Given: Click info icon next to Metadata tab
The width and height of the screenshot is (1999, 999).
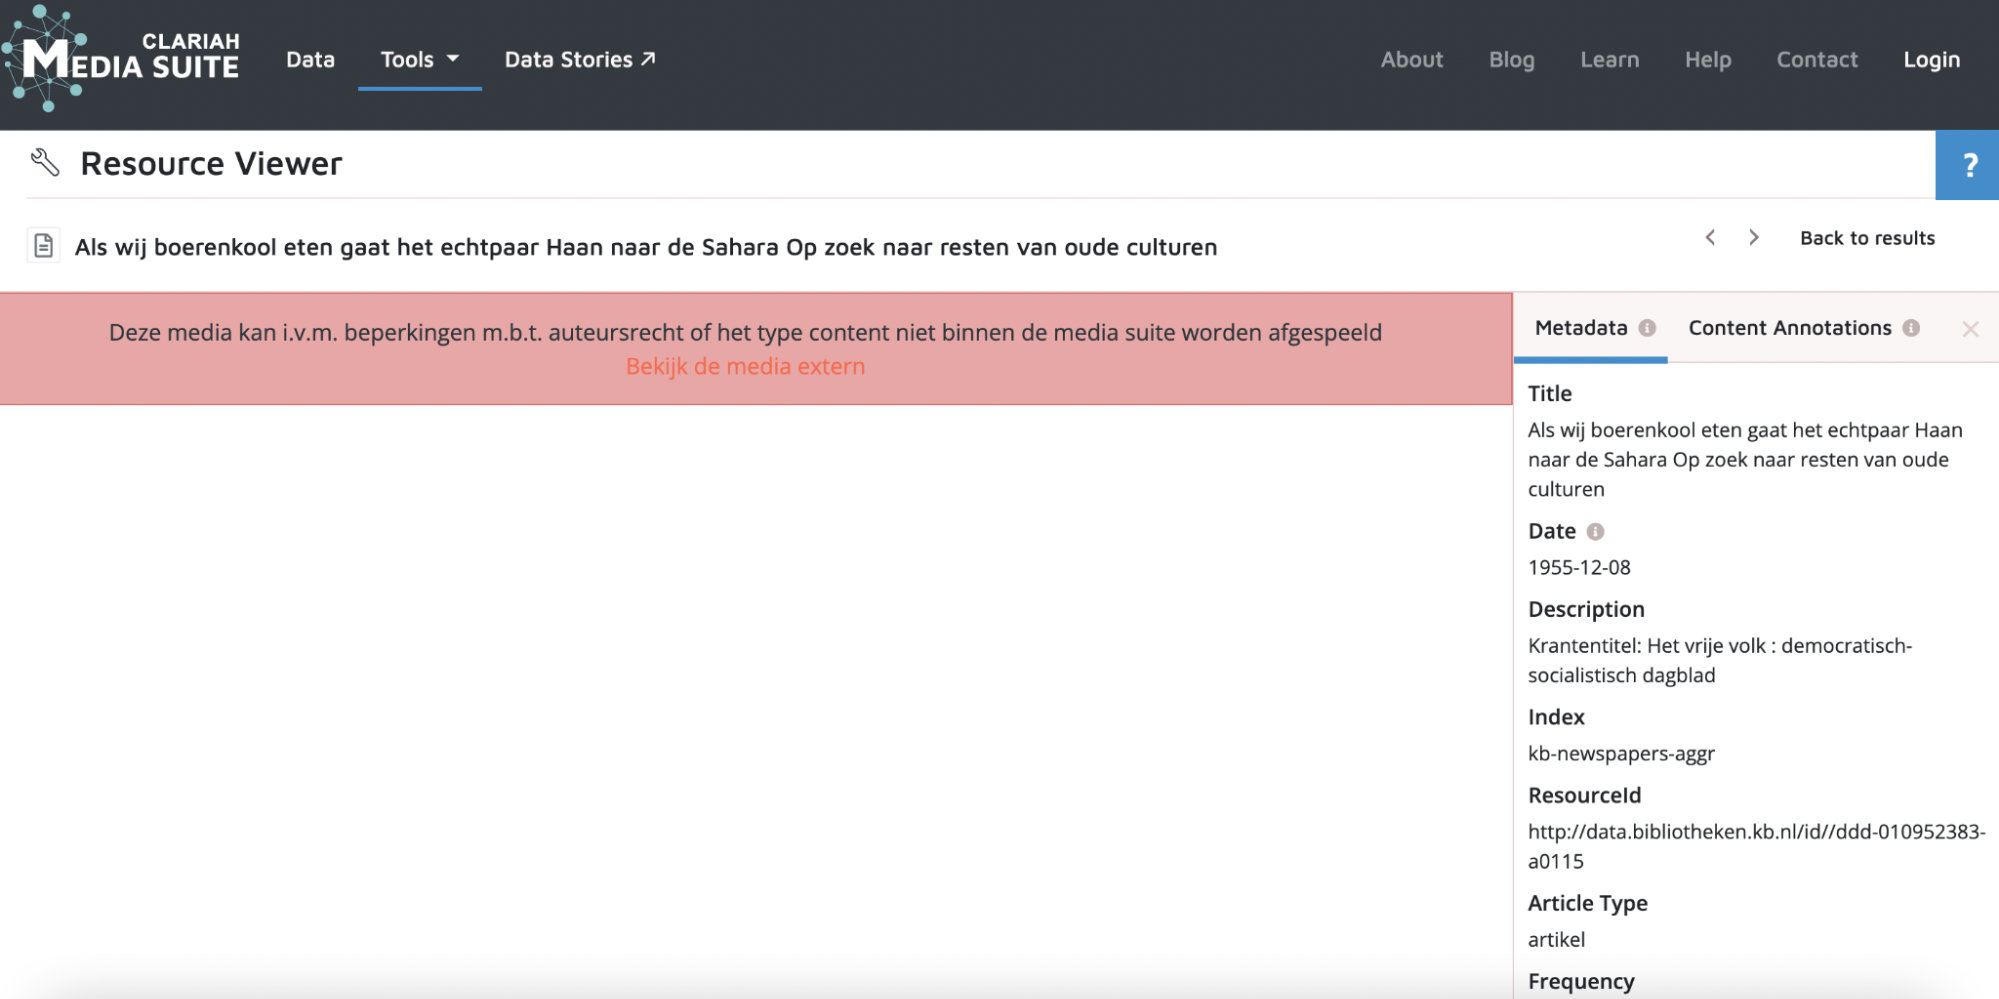Looking at the screenshot, I should [x=1647, y=328].
